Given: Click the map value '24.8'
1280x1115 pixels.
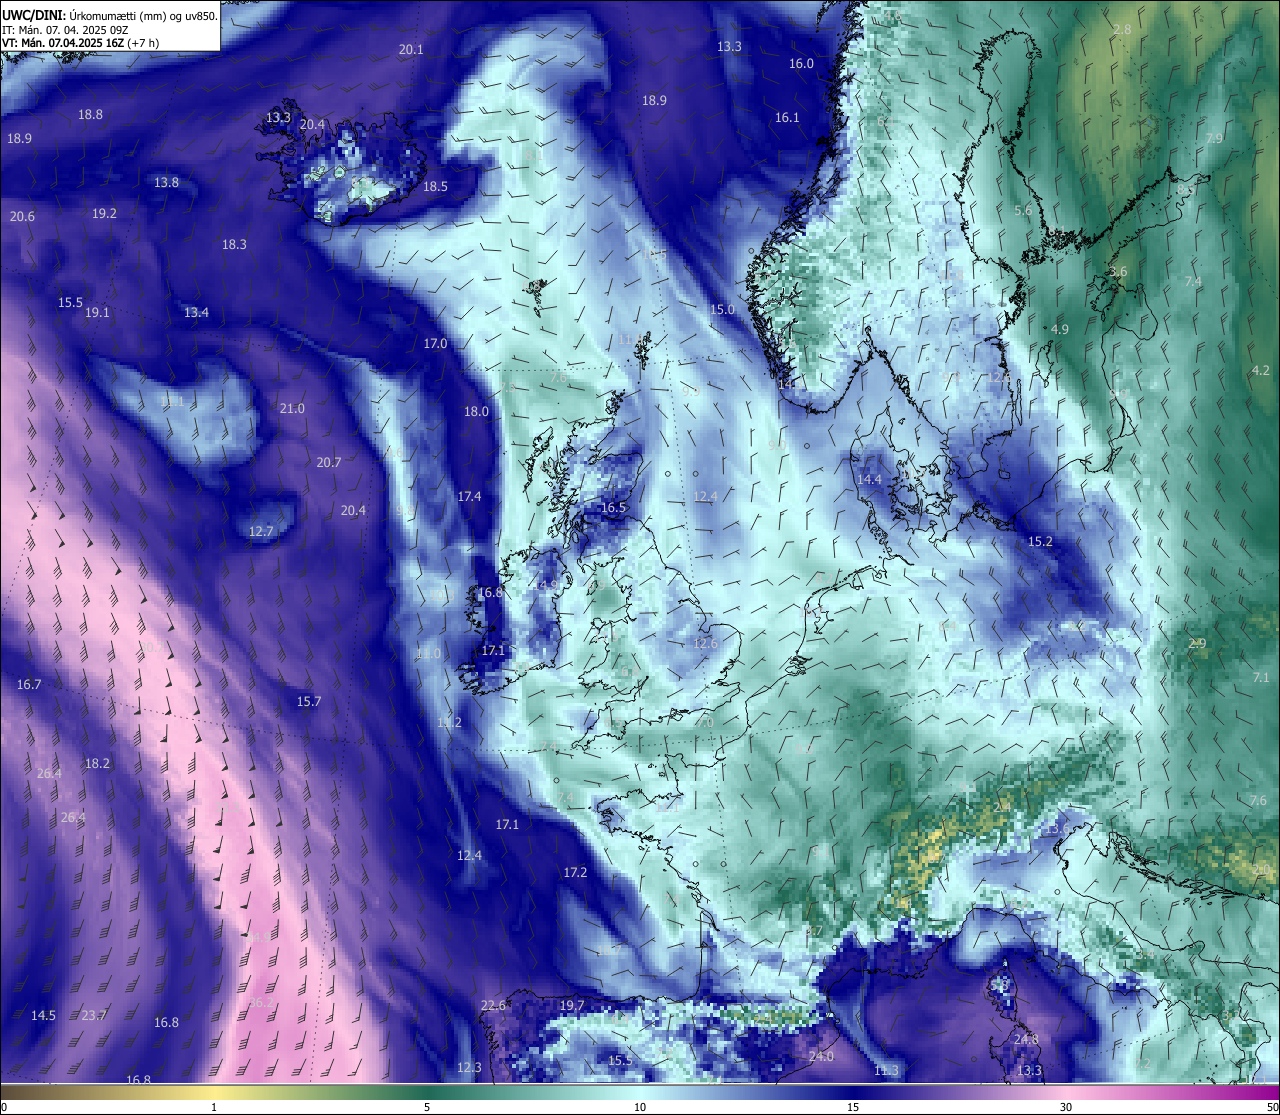Looking at the screenshot, I should coord(1026,1040).
